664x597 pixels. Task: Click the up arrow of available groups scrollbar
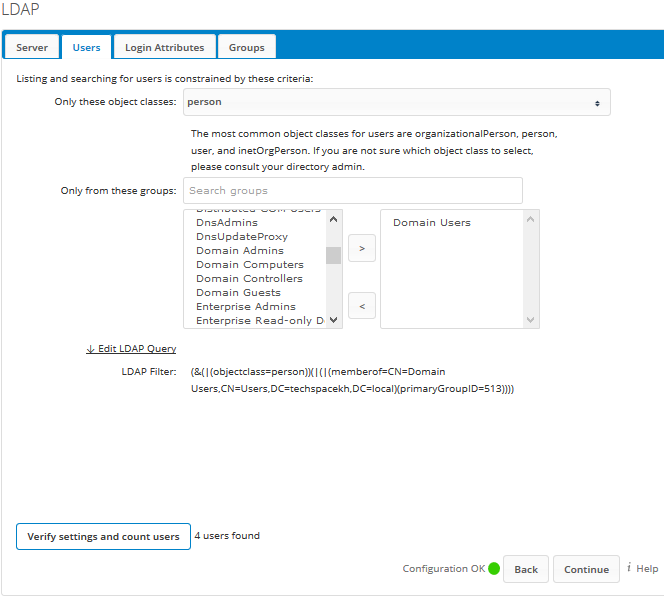(x=333, y=219)
